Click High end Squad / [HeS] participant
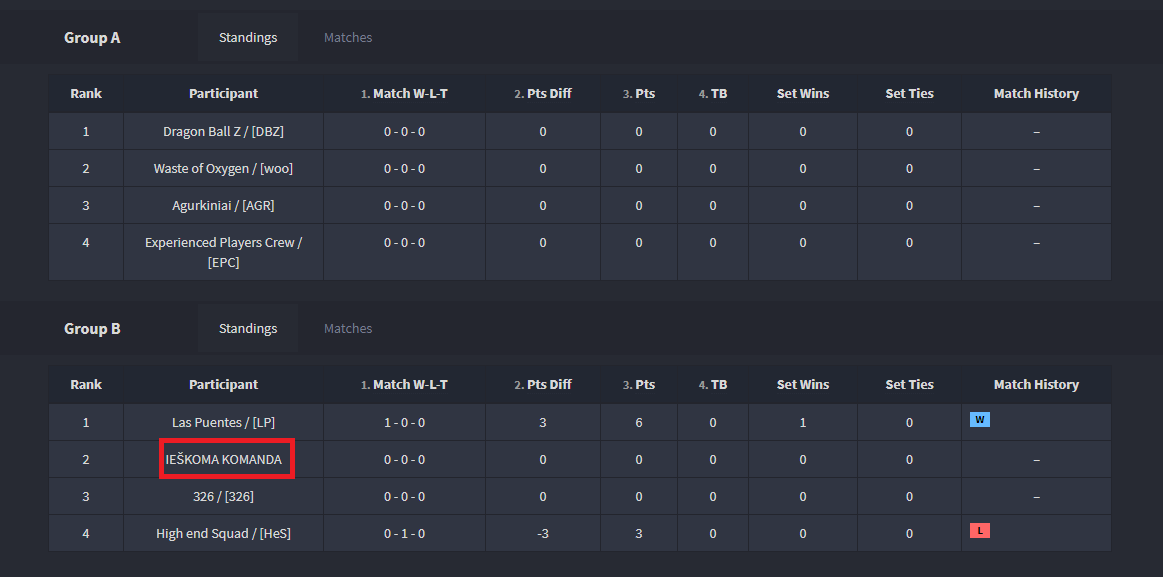Image resolution: width=1163 pixels, height=577 pixels. point(223,533)
